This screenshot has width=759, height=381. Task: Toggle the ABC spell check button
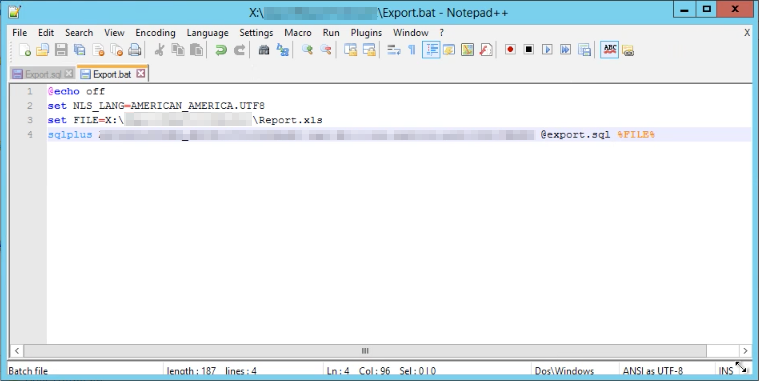click(609, 50)
